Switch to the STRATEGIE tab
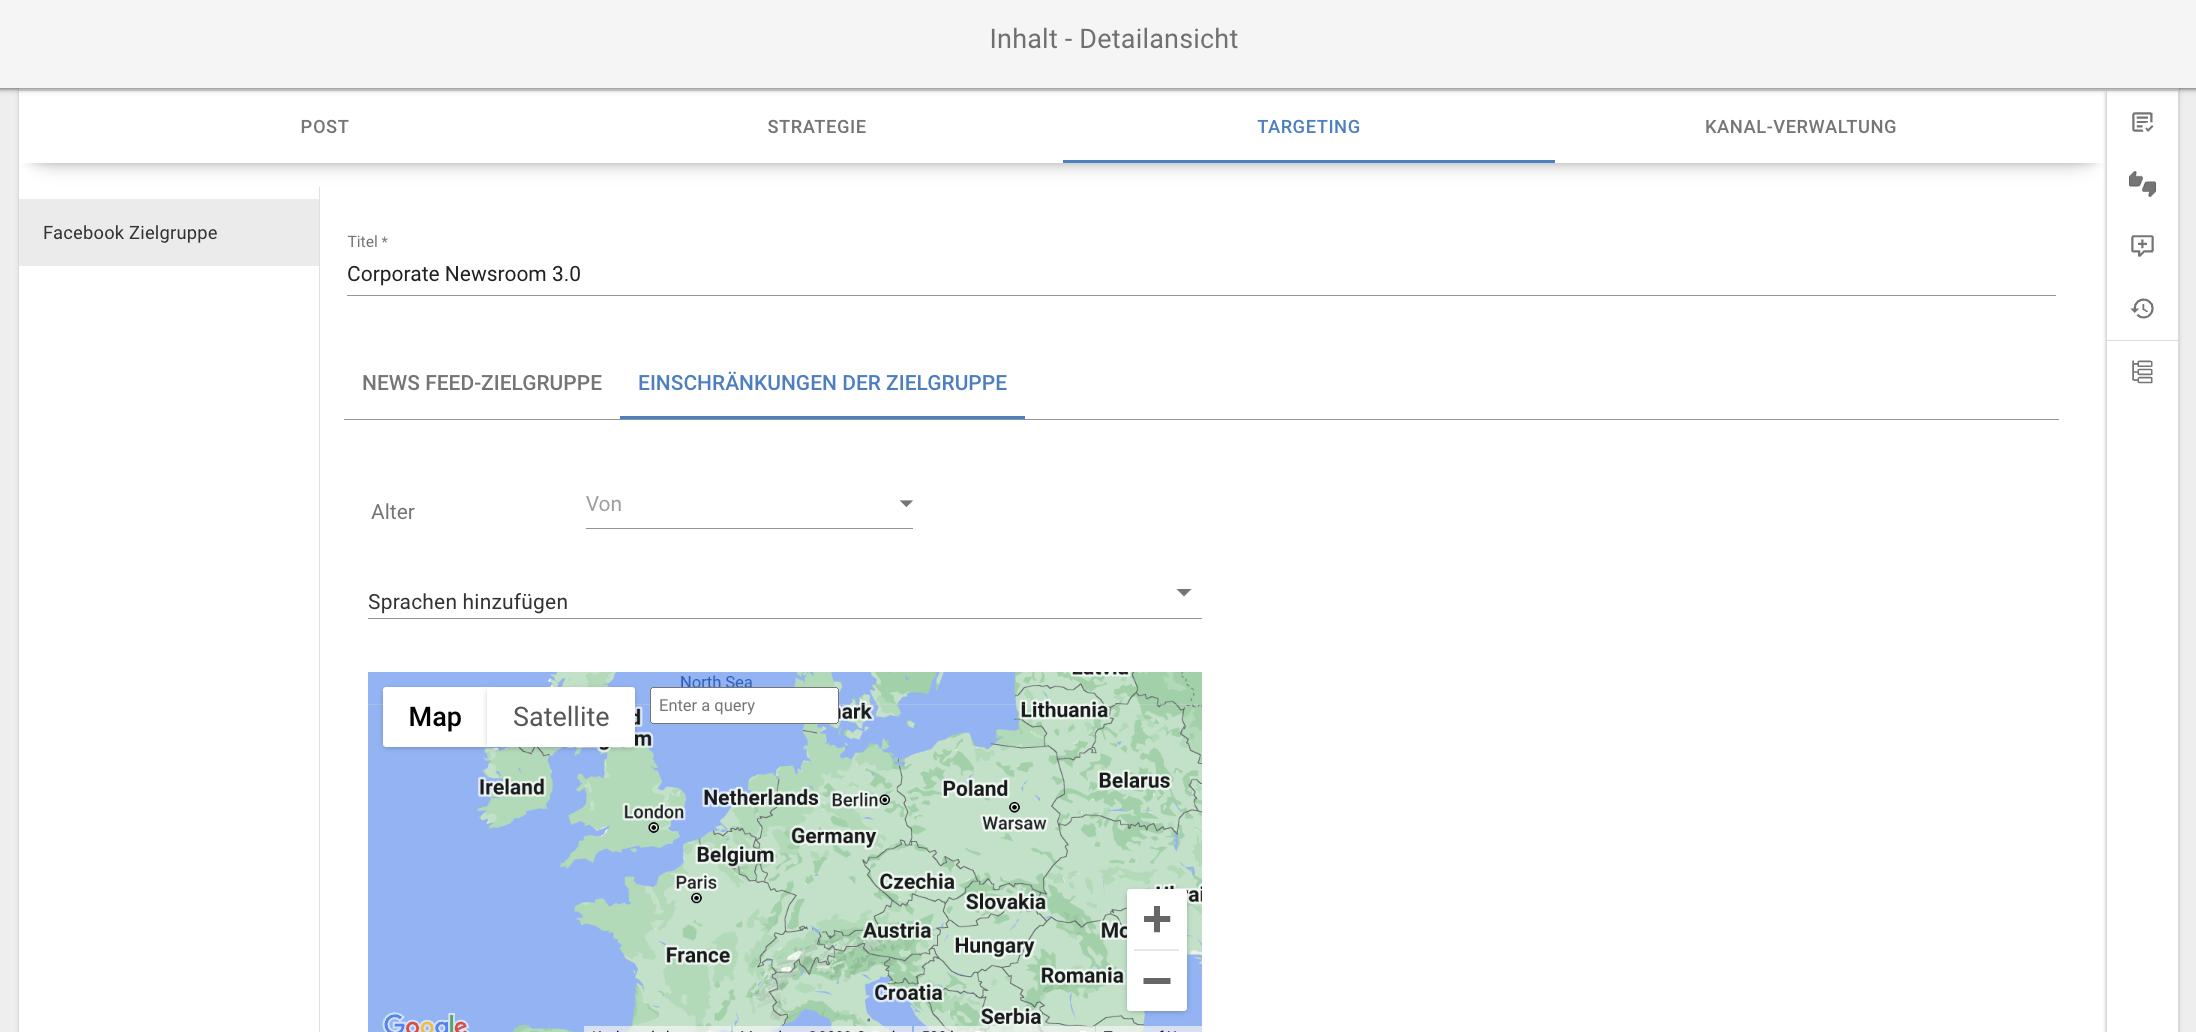Image resolution: width=2196 pixels, height=1032 pixels. (x=817, y=127)
